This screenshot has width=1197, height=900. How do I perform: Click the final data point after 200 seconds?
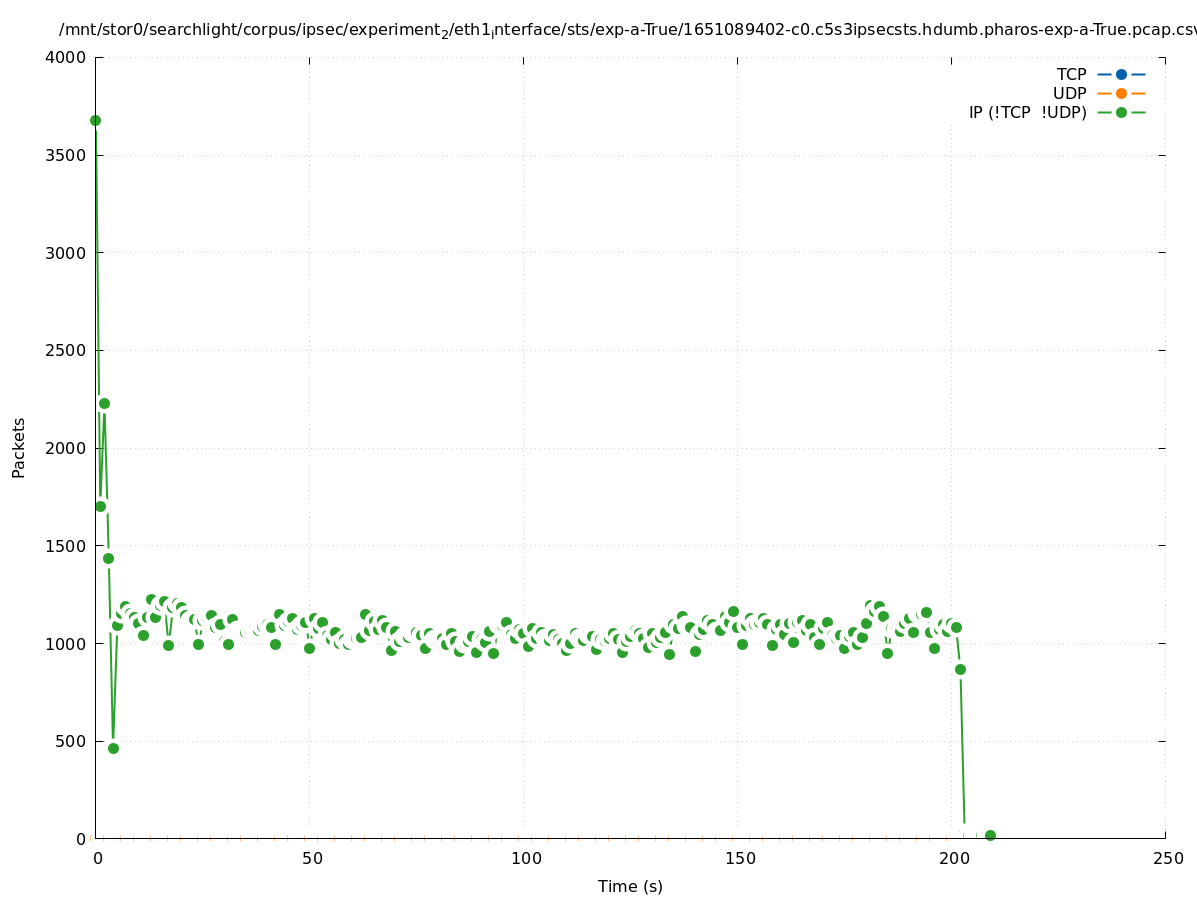tap(990, 835)
